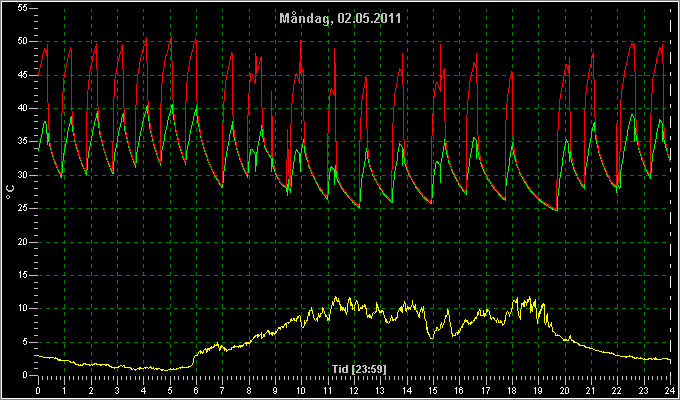Click hour 15 on the time axis

click(433, 390)
